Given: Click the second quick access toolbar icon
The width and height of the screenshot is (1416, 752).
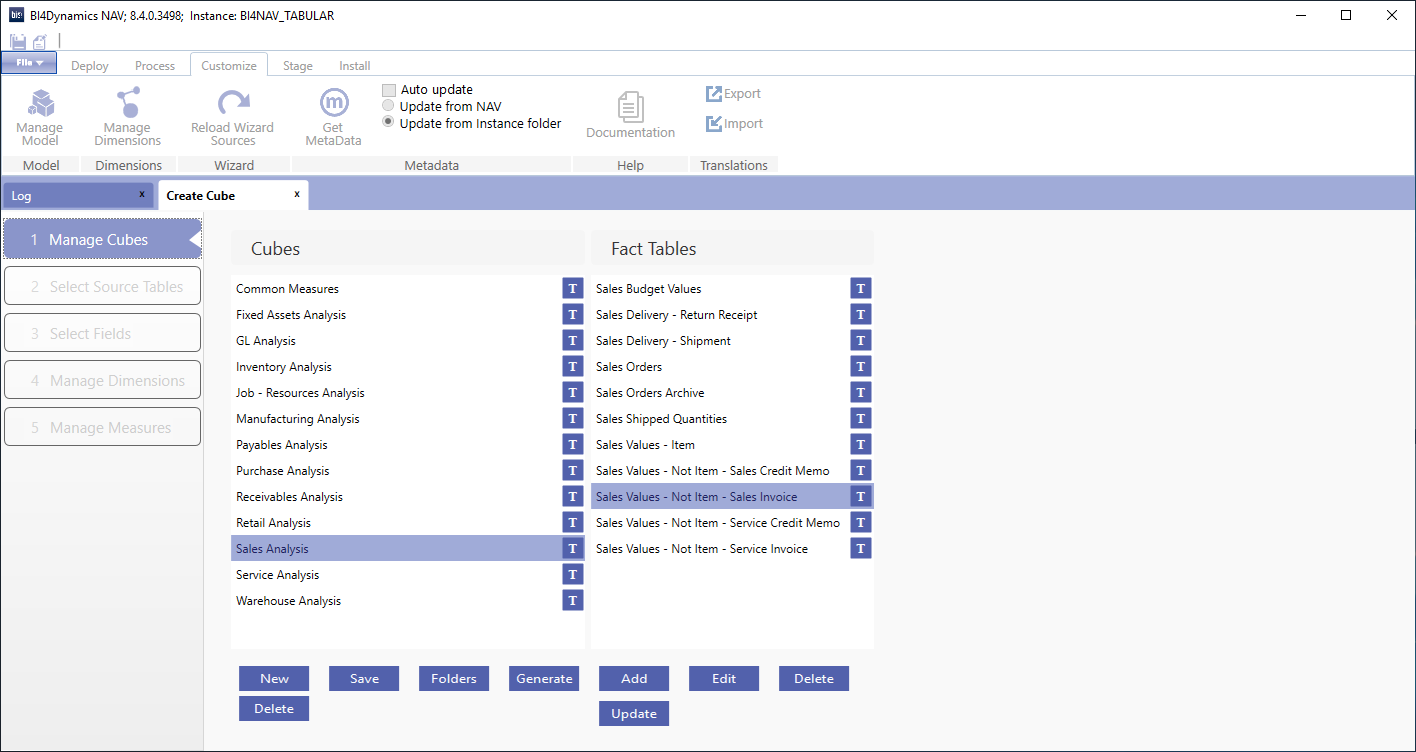Looking at the screenshot, I should [x=40, y=41].
